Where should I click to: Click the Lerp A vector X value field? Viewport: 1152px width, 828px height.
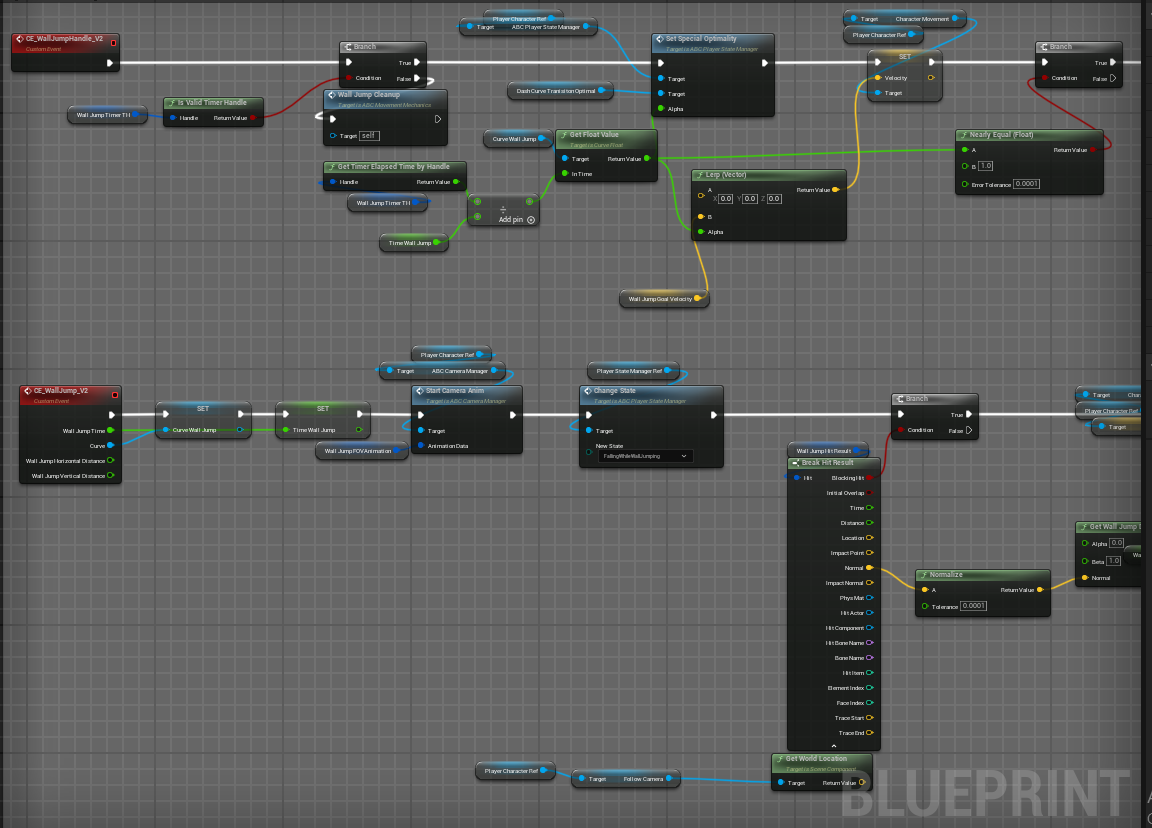726,199
